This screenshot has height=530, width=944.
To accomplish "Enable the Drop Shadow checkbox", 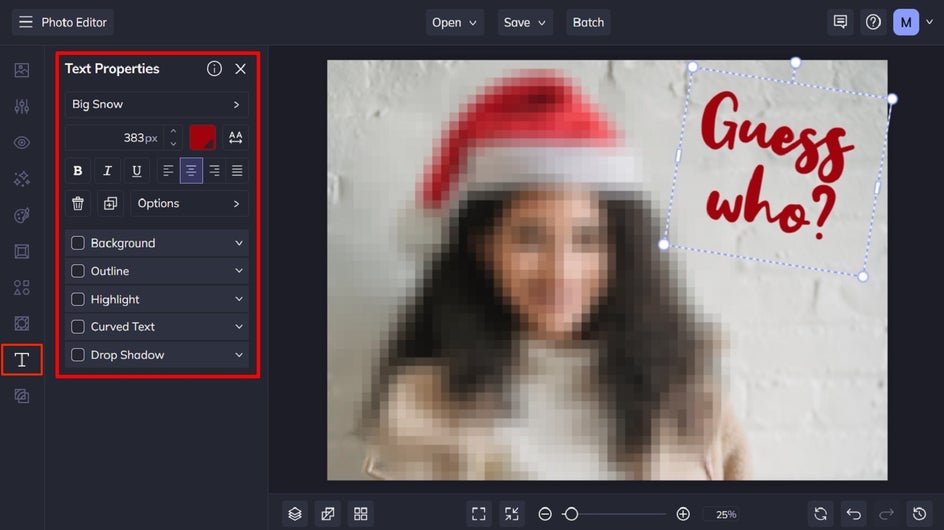I will [78, 355].
